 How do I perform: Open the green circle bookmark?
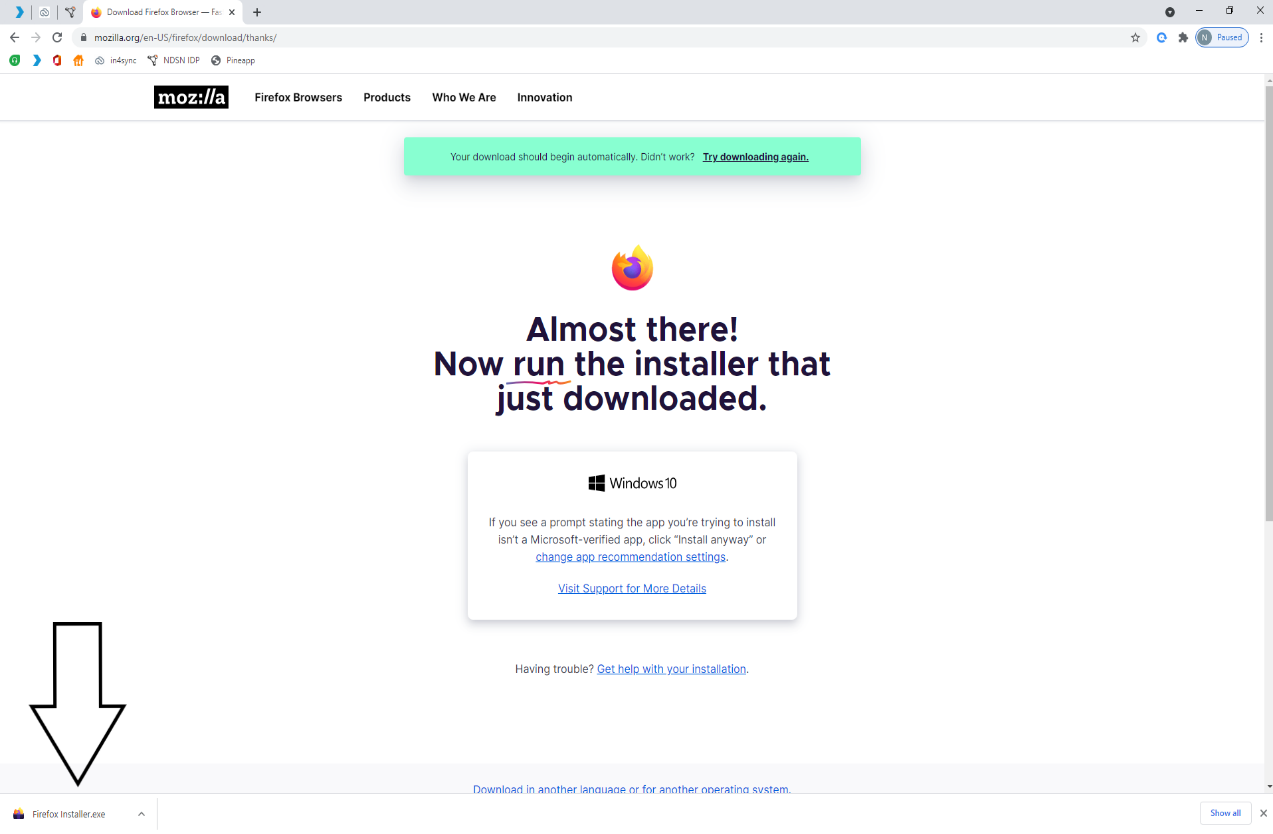pos(15,60)
